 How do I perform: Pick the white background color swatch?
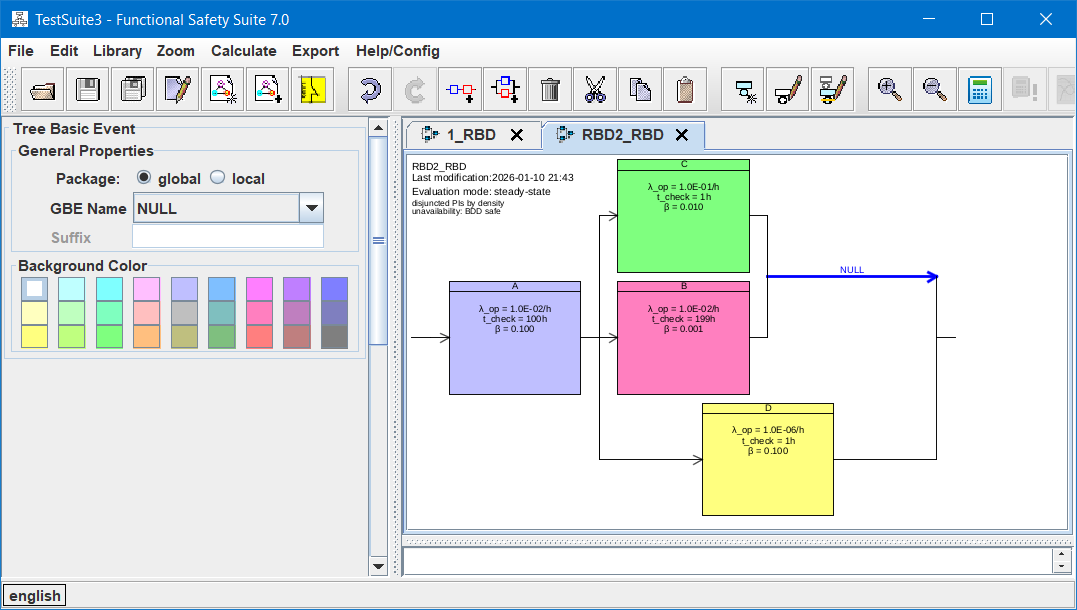34,288
